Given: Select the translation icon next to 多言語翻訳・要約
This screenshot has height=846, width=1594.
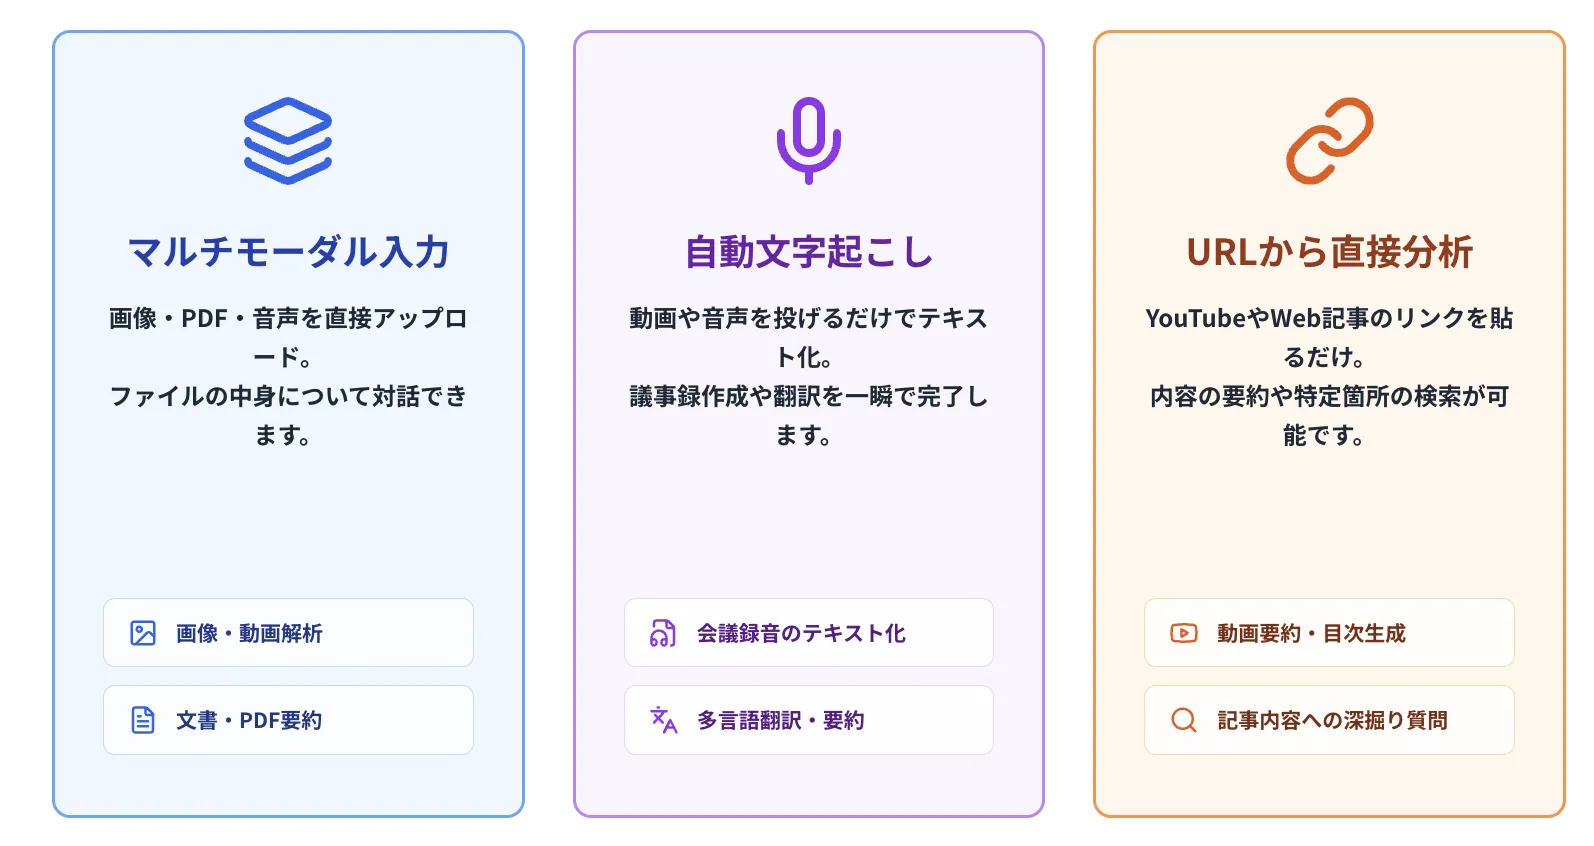Looking at the screenshot, I should 661,719.
